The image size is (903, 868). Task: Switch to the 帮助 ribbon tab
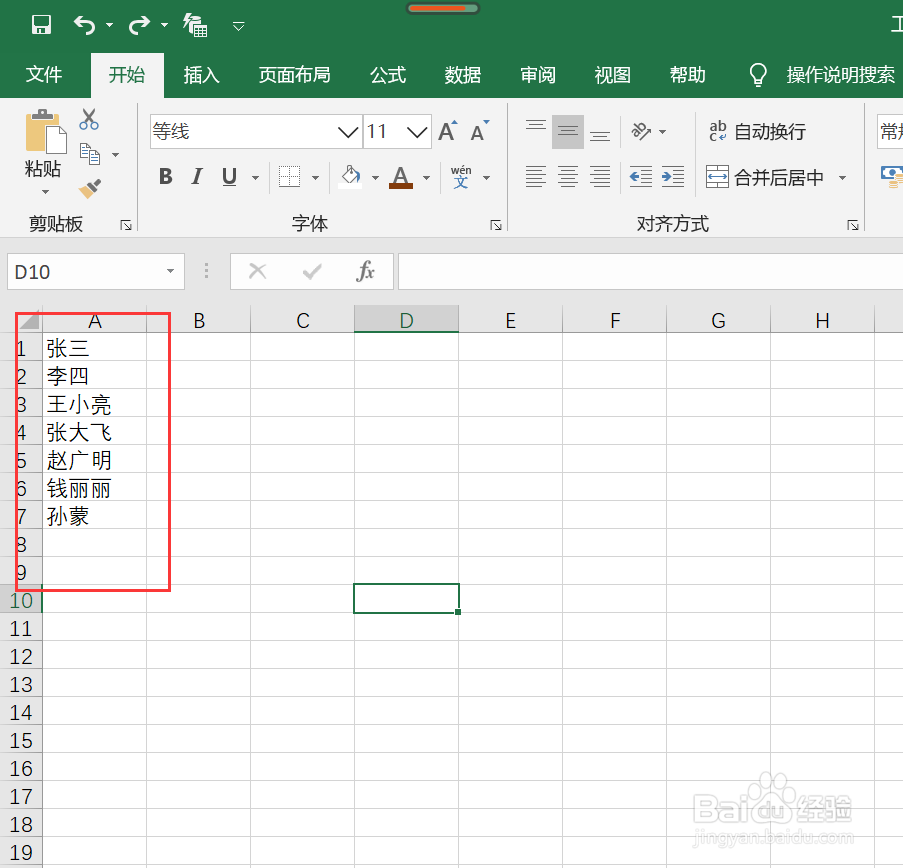(x=687, y=75)
